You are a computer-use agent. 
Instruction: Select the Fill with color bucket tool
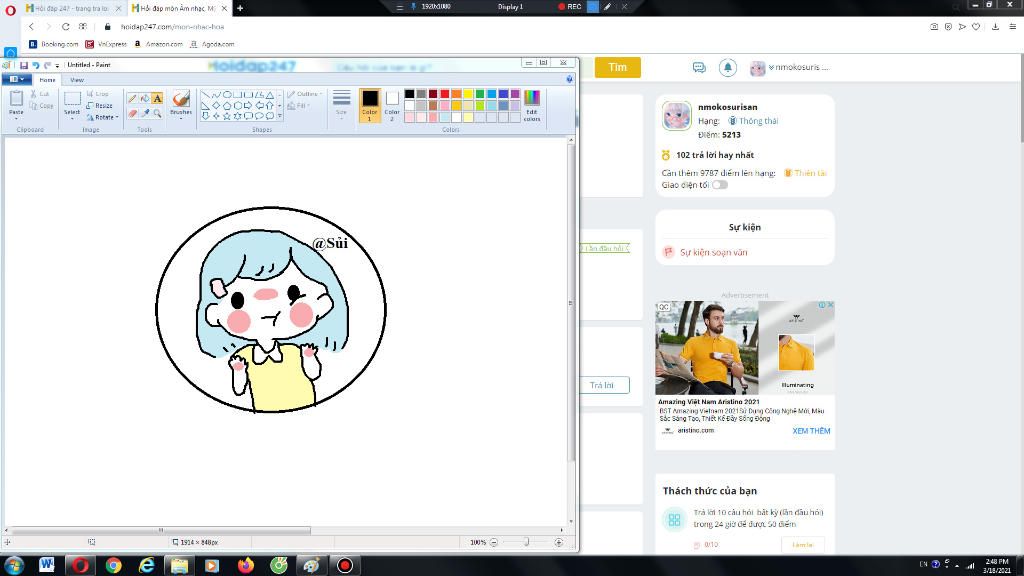[x=145, y=98]
